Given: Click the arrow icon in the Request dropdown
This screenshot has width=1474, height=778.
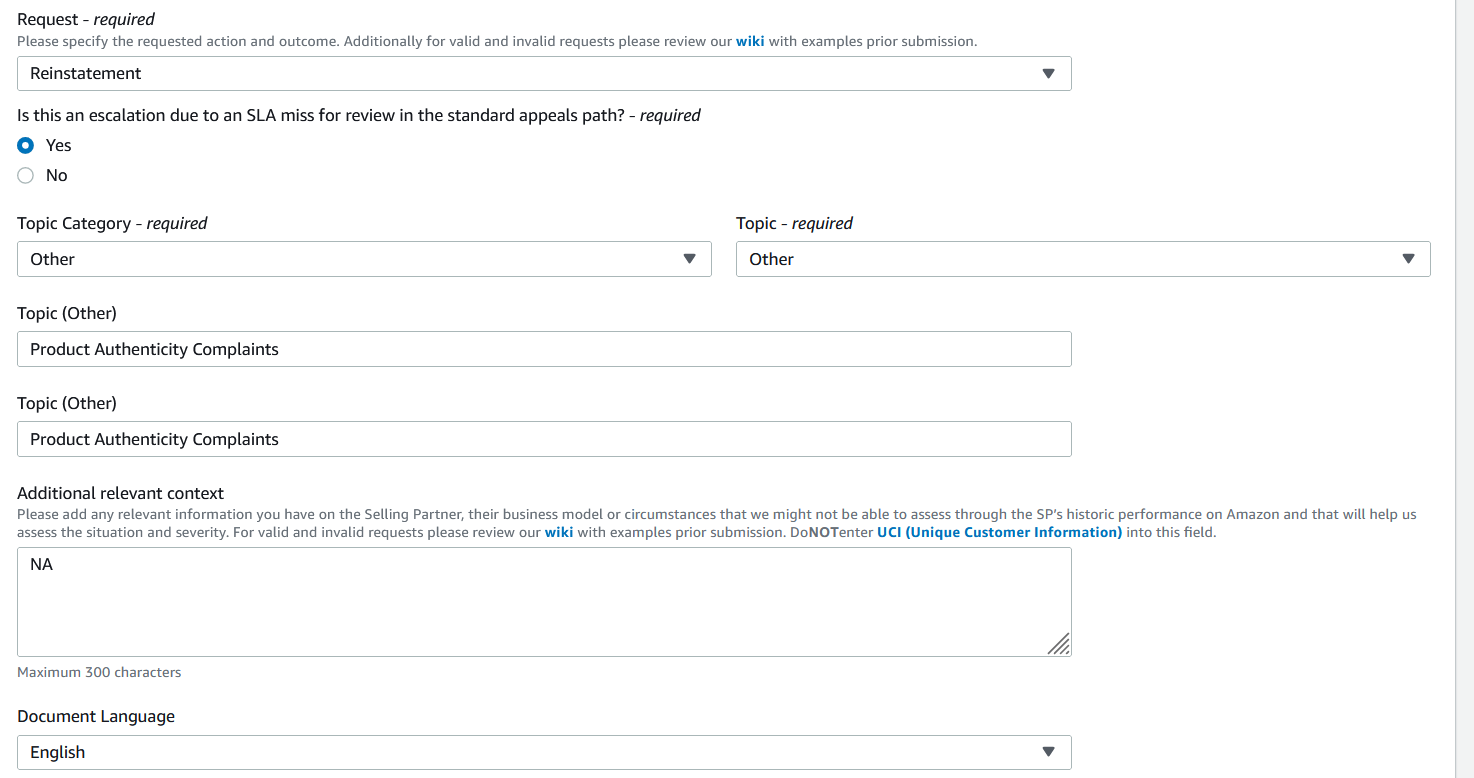Looking at the screenshot, I should 1048,74.
